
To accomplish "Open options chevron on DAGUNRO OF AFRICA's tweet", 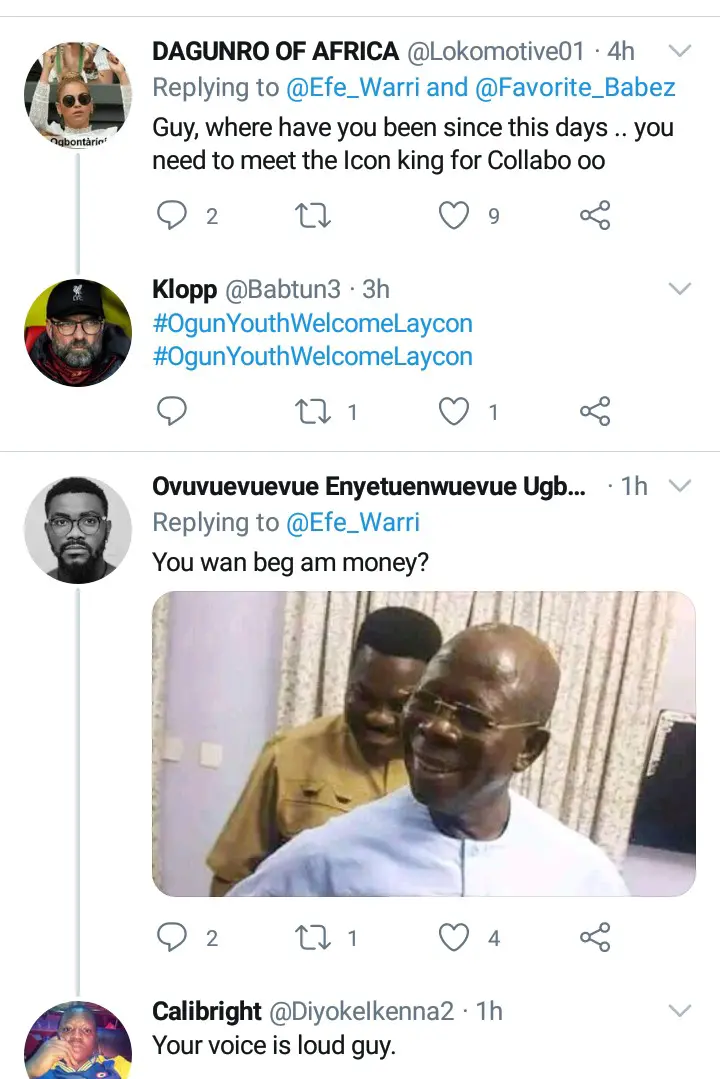I will [679, 51].
